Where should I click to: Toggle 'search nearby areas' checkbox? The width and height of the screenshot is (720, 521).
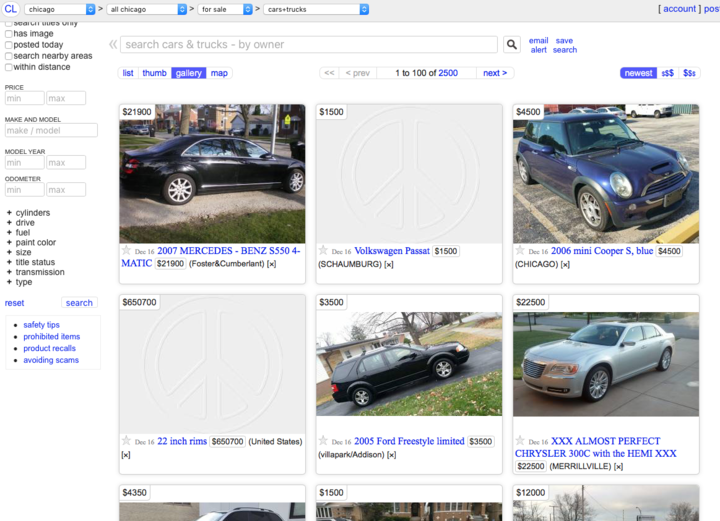coord(8,56)
